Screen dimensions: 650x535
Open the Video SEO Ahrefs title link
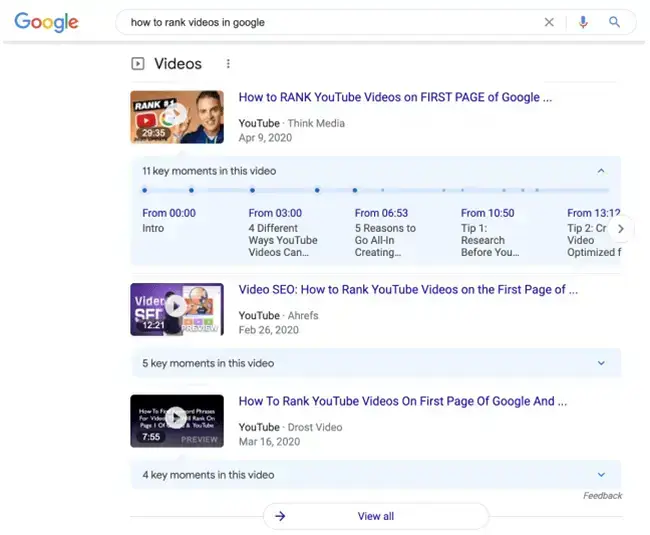tap(407, 290)
